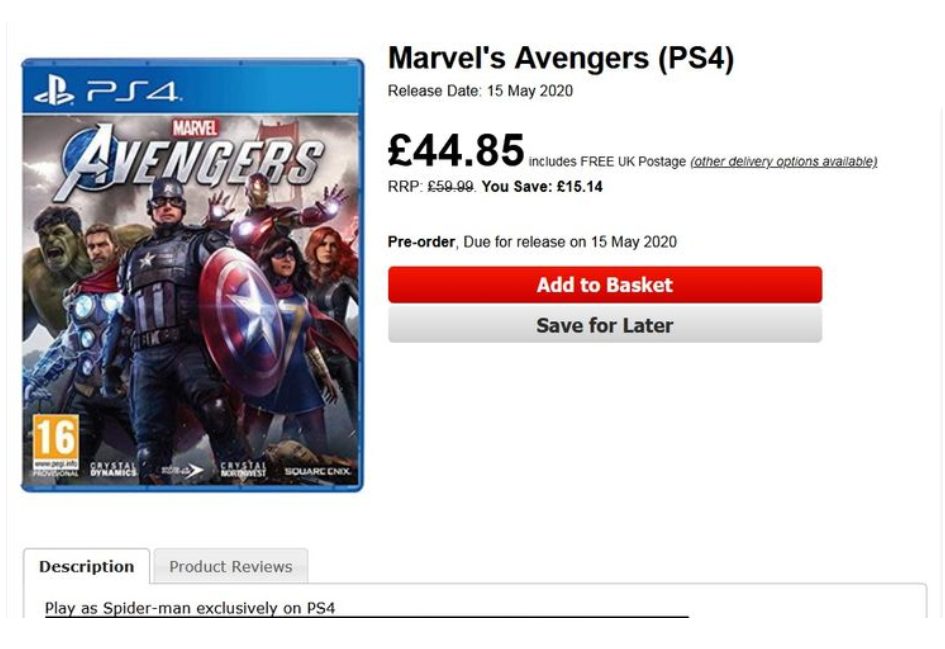945x649 pixels.
Task: Click the Square Enix logo on the cover
Action: [316, 470]
